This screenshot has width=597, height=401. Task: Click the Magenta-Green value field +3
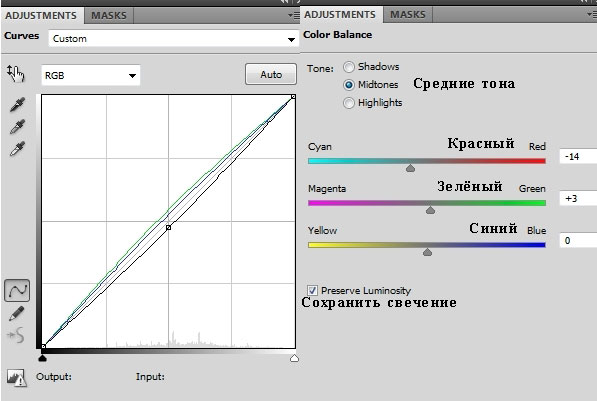578,198
